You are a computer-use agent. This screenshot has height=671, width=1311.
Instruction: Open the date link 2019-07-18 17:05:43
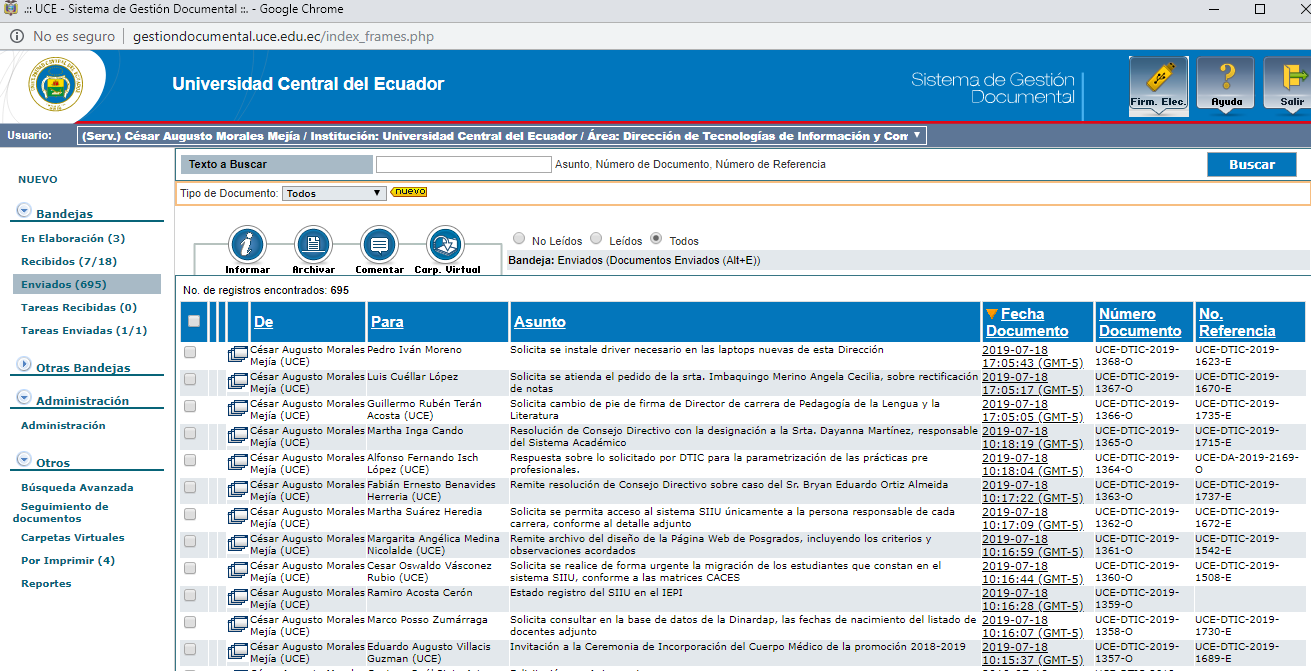point(1032,357)
